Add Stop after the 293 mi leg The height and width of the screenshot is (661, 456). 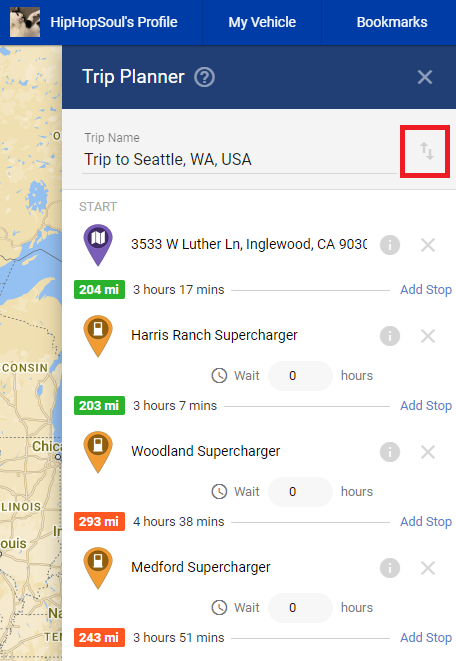coord(426,521)
